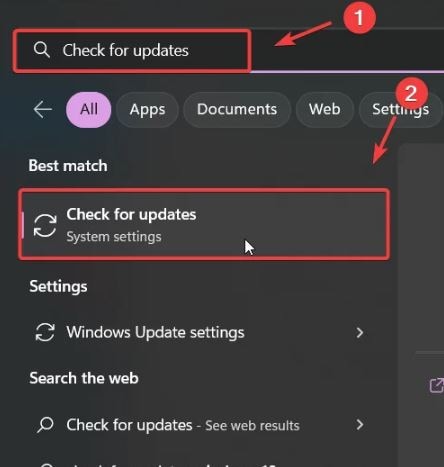
Task: Click the magnifier icon beside See web results
Action: 45,425
